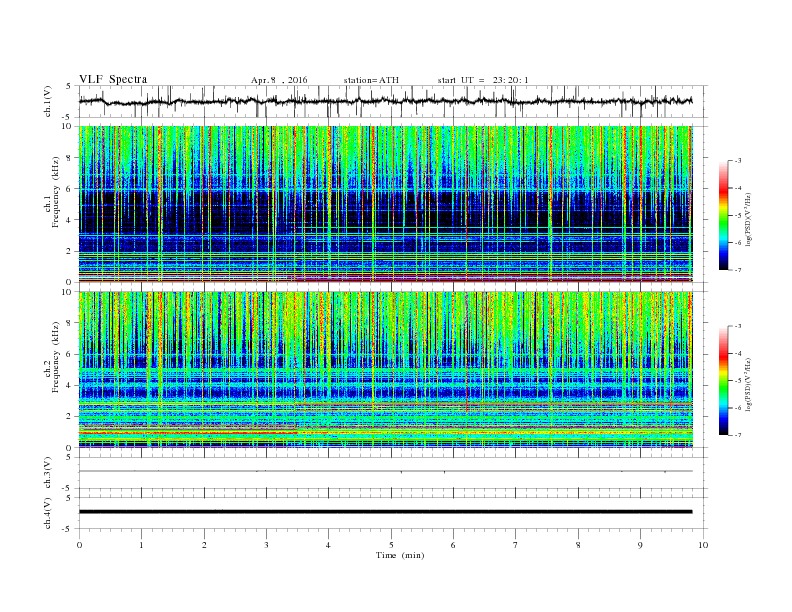Click the lower 'log(PSD)(V²/Hz)' colorbar label
Screen dimensions: 792x612
pyautogui.click(x=748, y=383)
